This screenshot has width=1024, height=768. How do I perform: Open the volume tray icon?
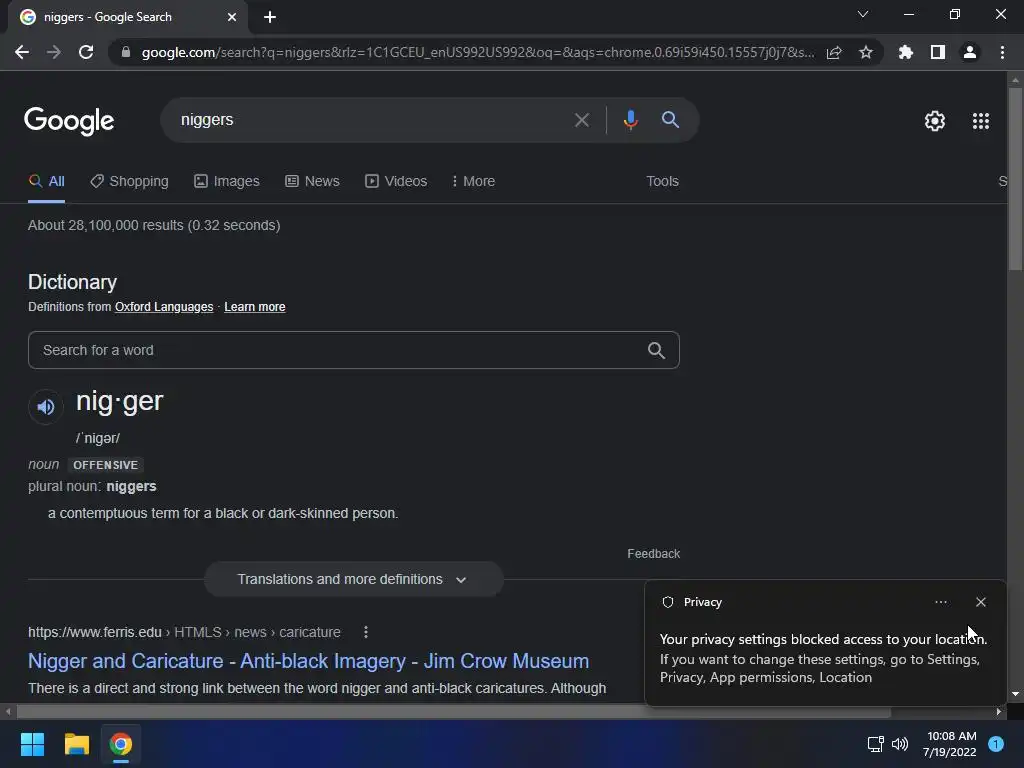[899, 744]
